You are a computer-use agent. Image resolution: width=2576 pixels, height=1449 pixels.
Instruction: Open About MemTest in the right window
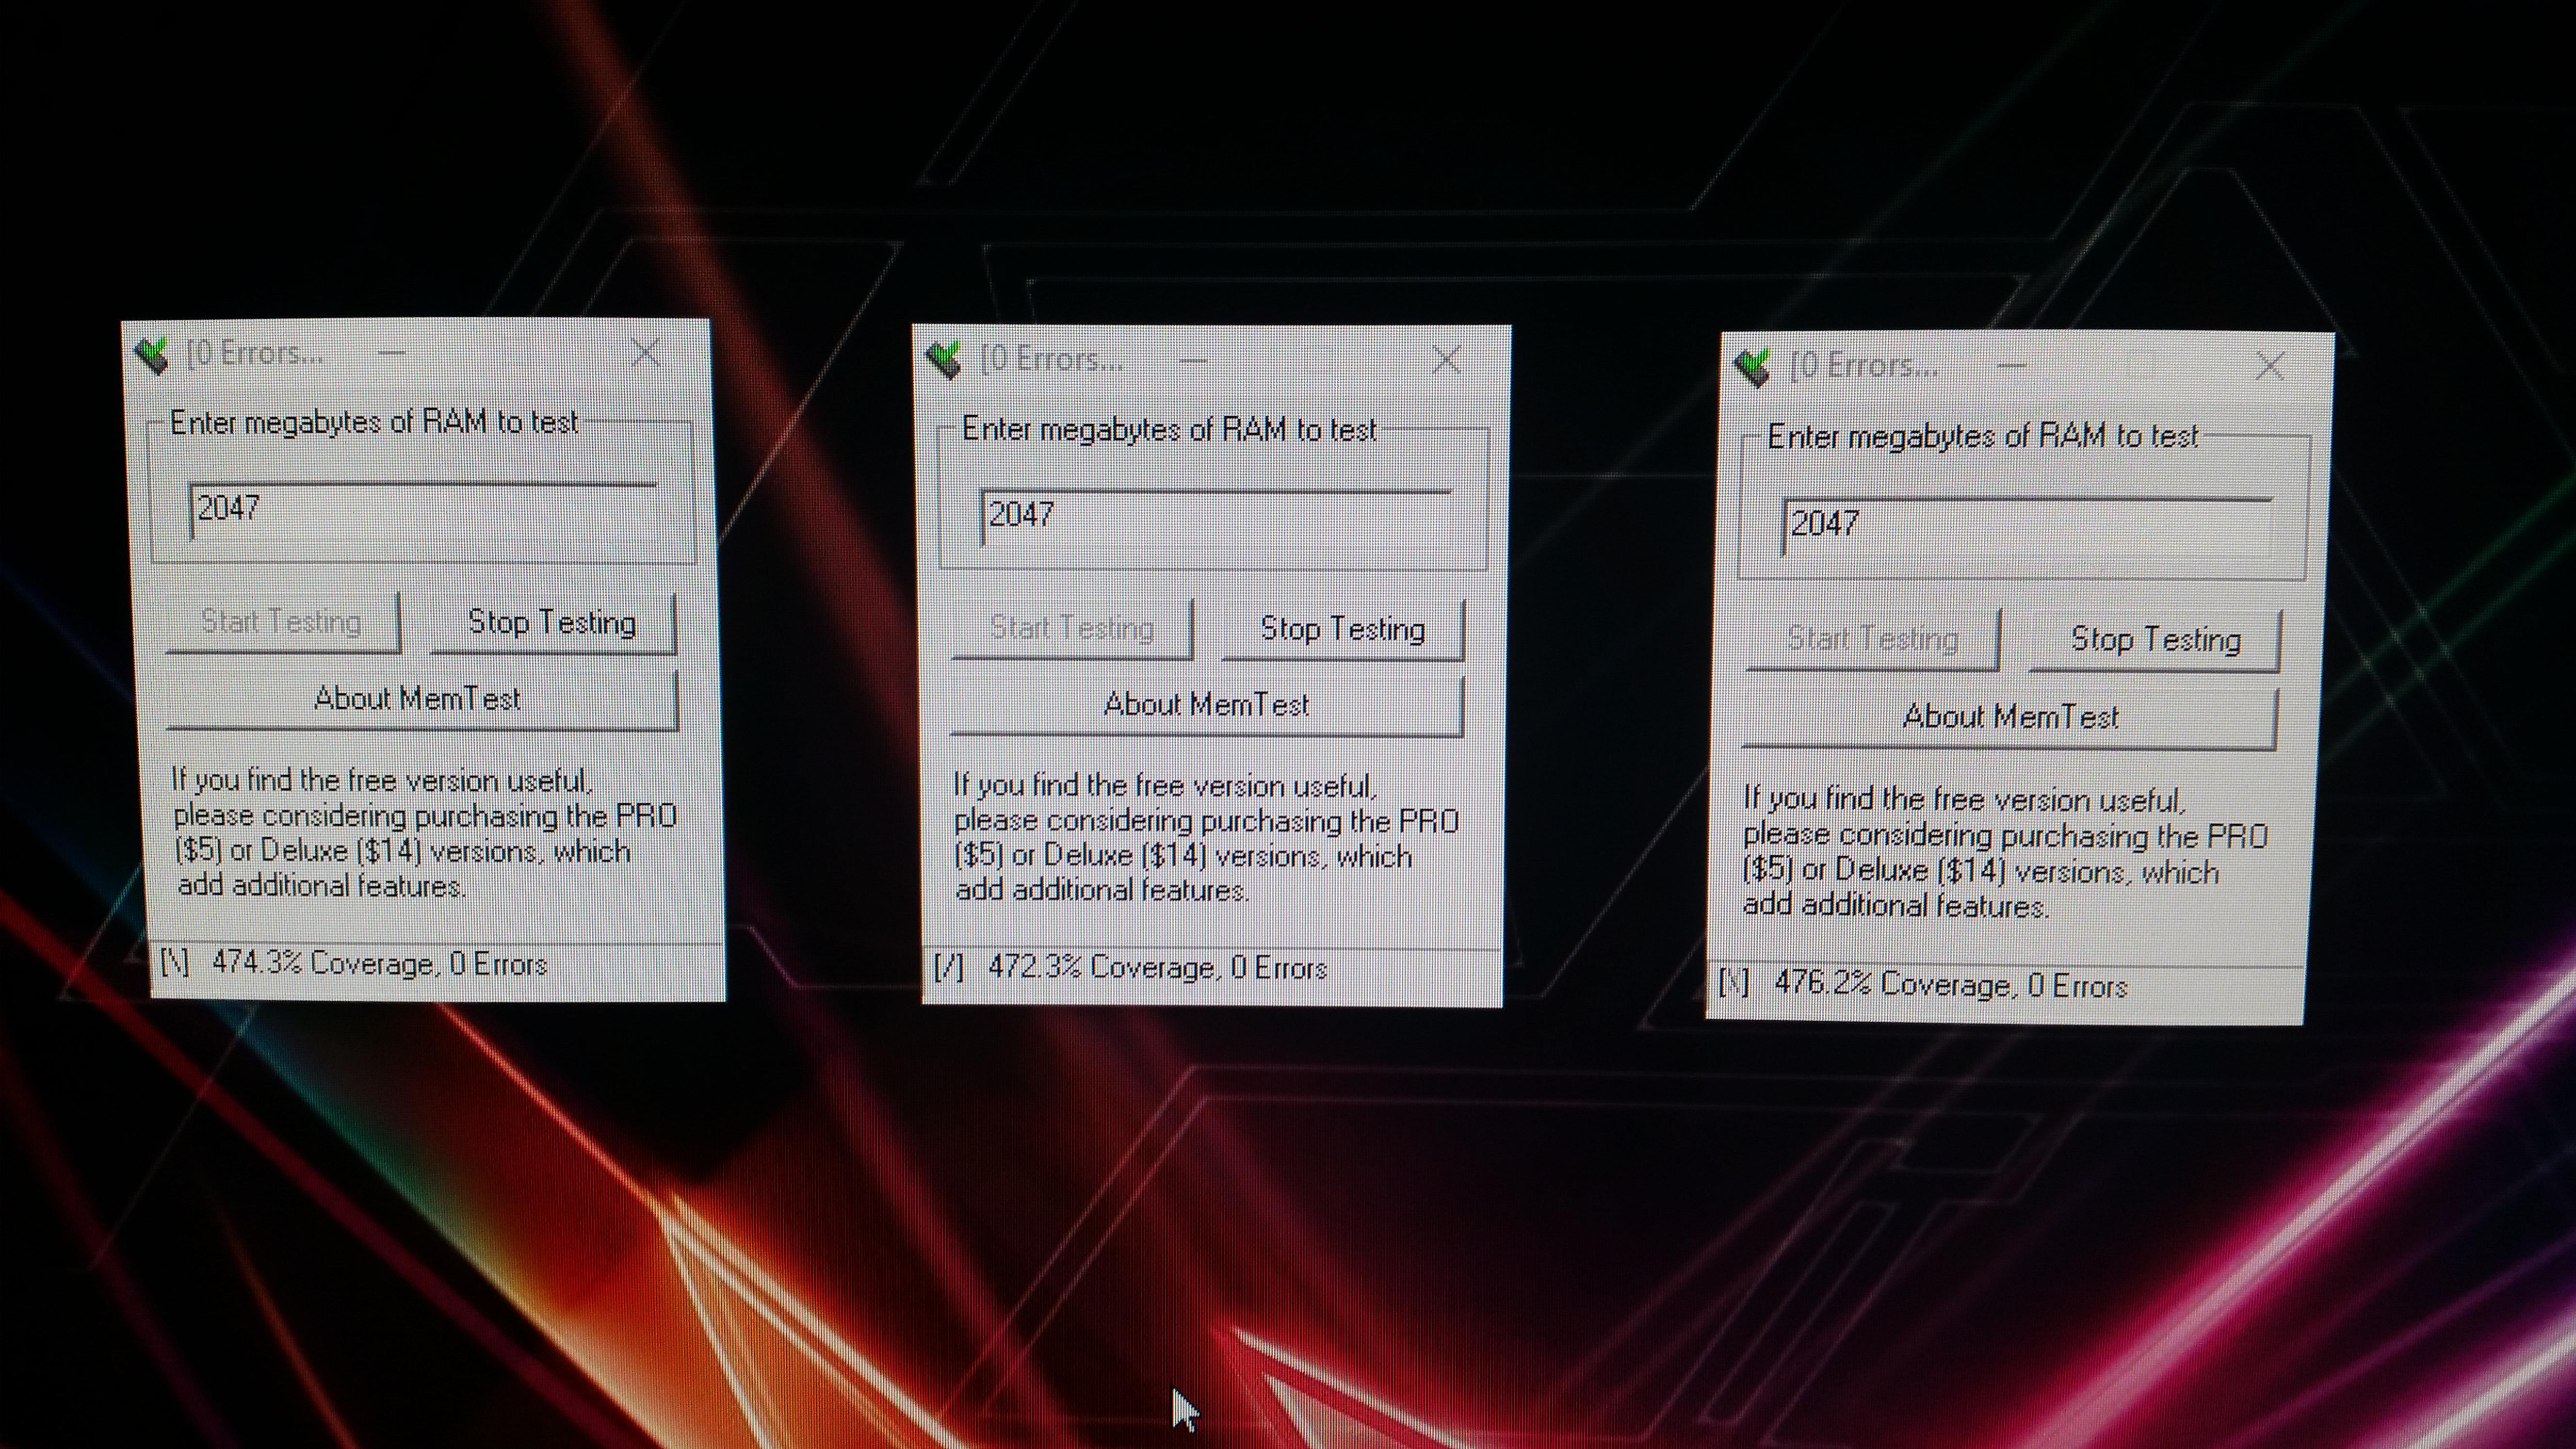point(2010,717)
